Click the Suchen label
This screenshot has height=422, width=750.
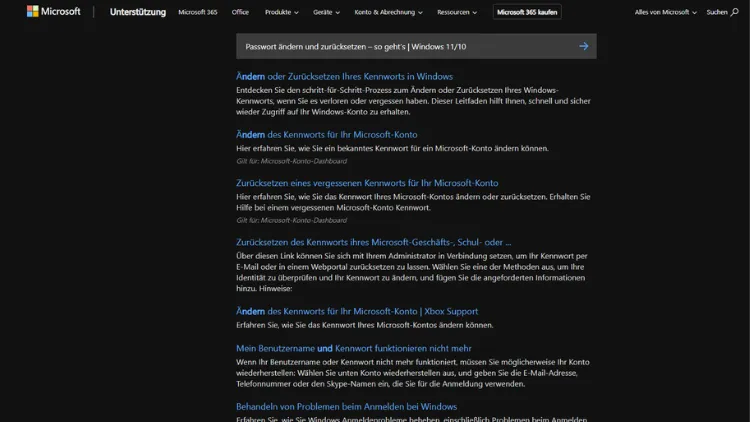pyautogui.click(x=717, y=12)
